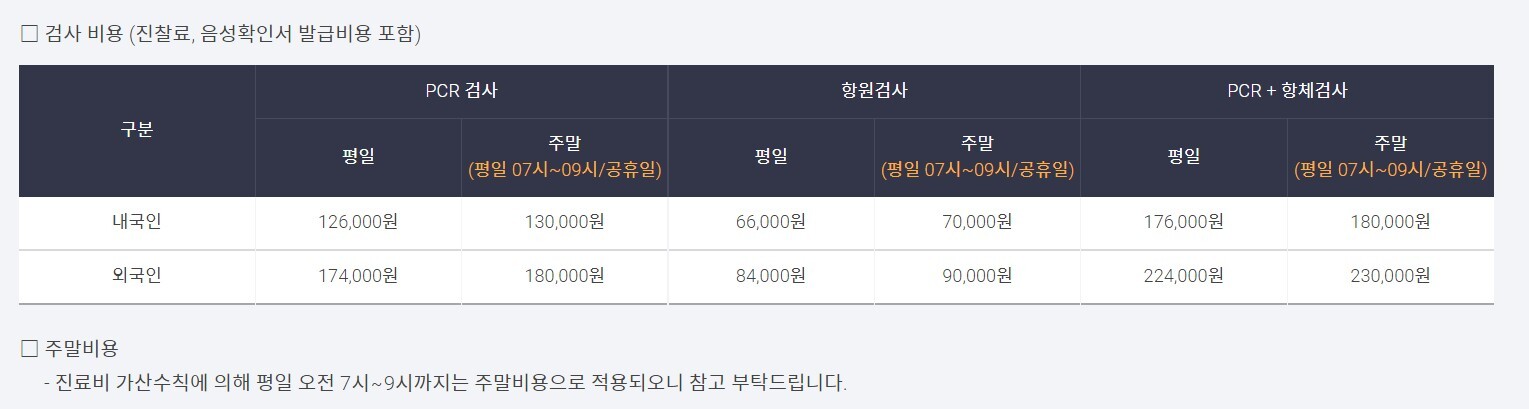Click the square bullet before 검사 비용

(x=29, y=34)
